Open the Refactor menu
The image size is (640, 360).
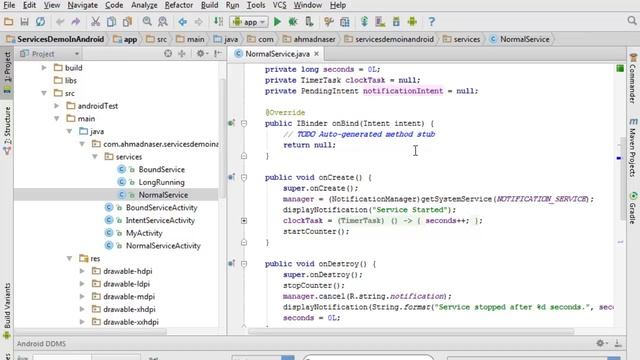pos(178,5)
